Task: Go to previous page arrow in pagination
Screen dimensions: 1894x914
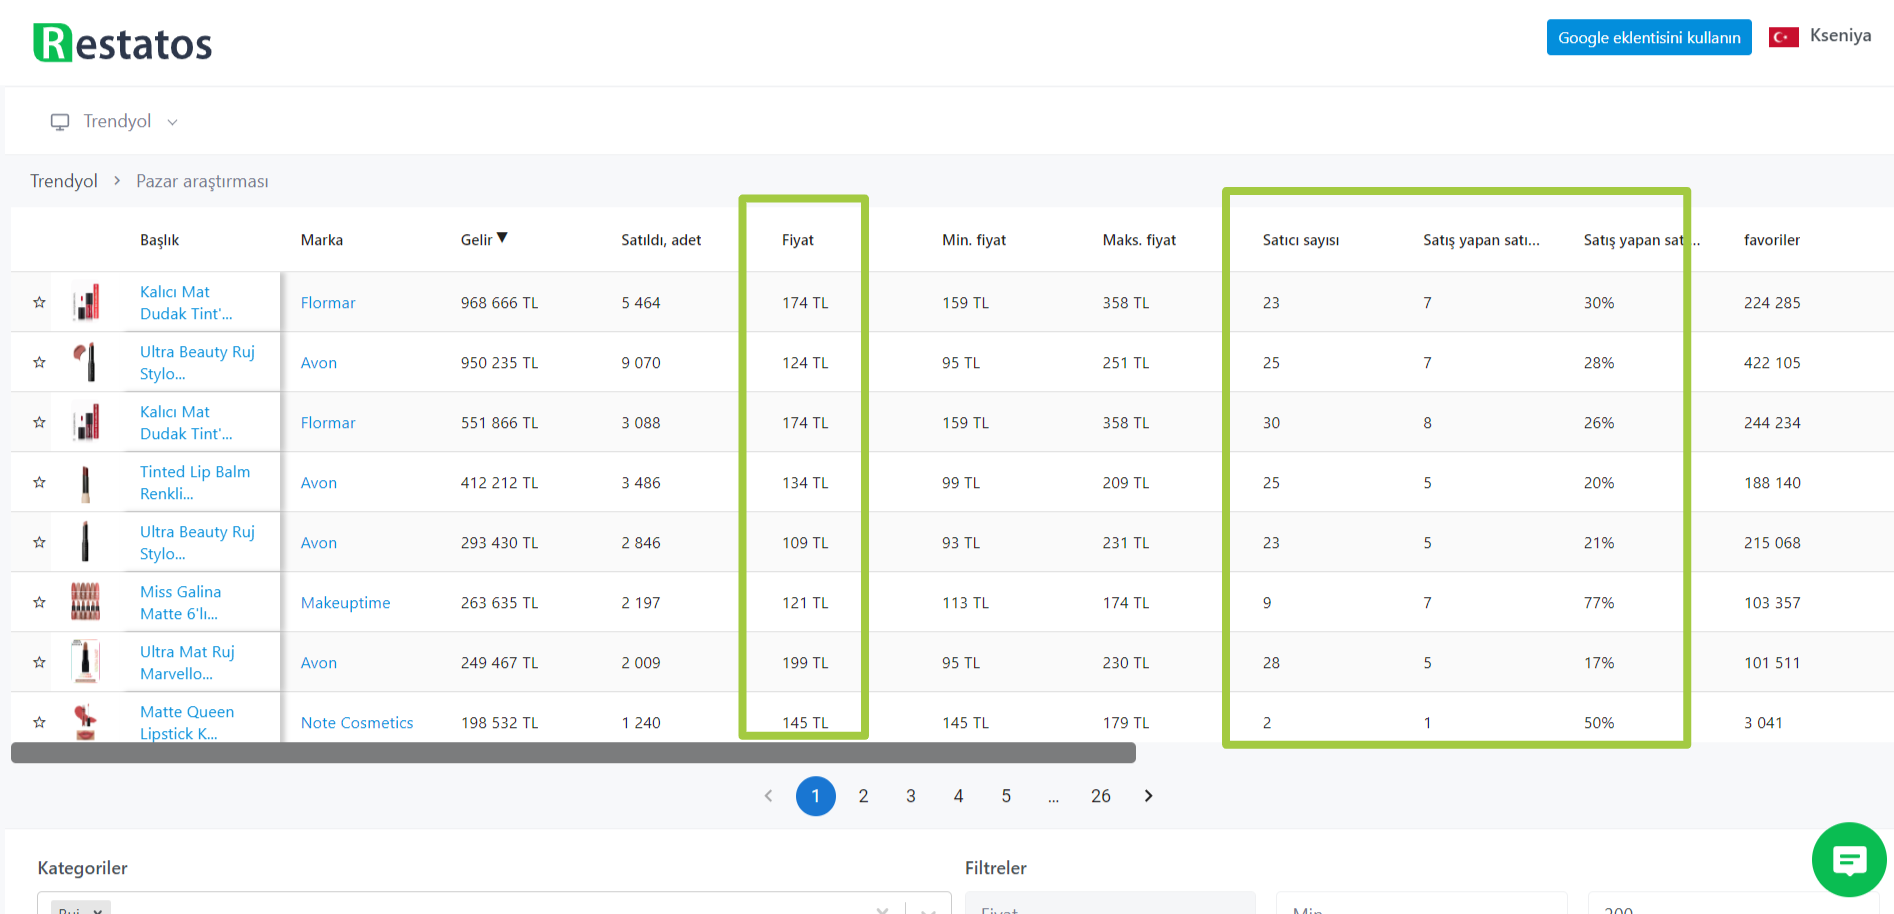Action: click(x=768, y=796)
